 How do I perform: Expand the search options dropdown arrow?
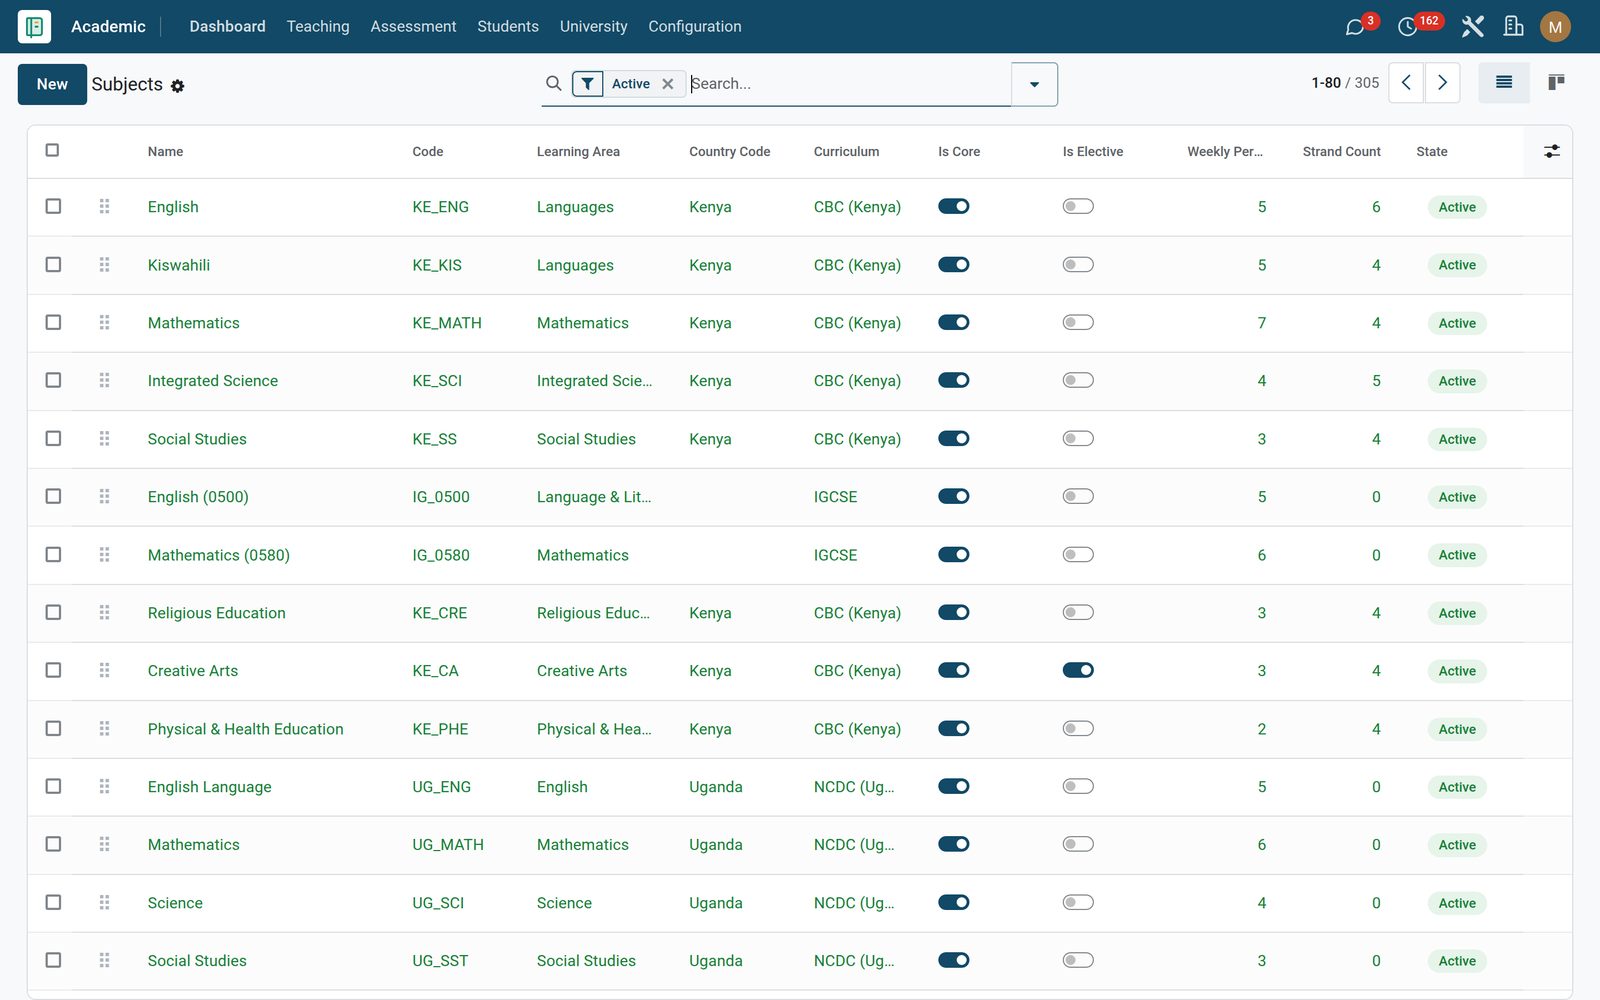(x=1034, y=85)
